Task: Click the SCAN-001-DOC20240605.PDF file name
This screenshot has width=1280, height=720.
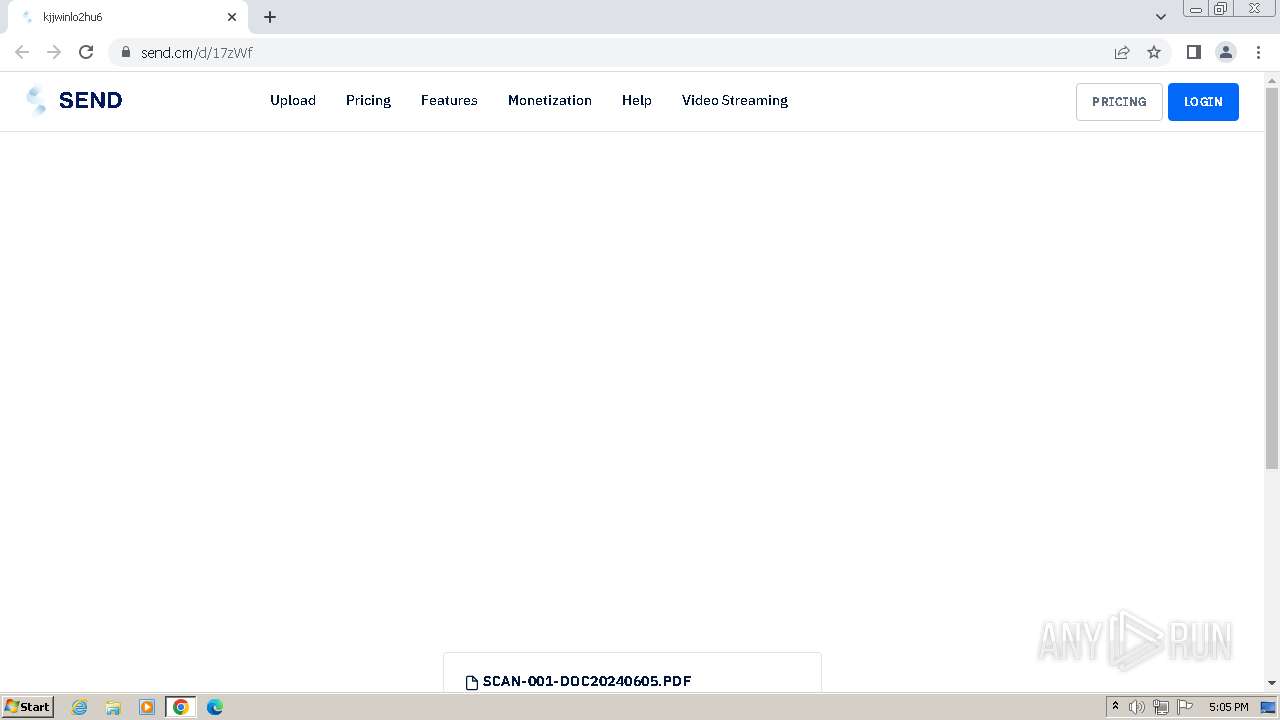Action: (x=587, y=681)
